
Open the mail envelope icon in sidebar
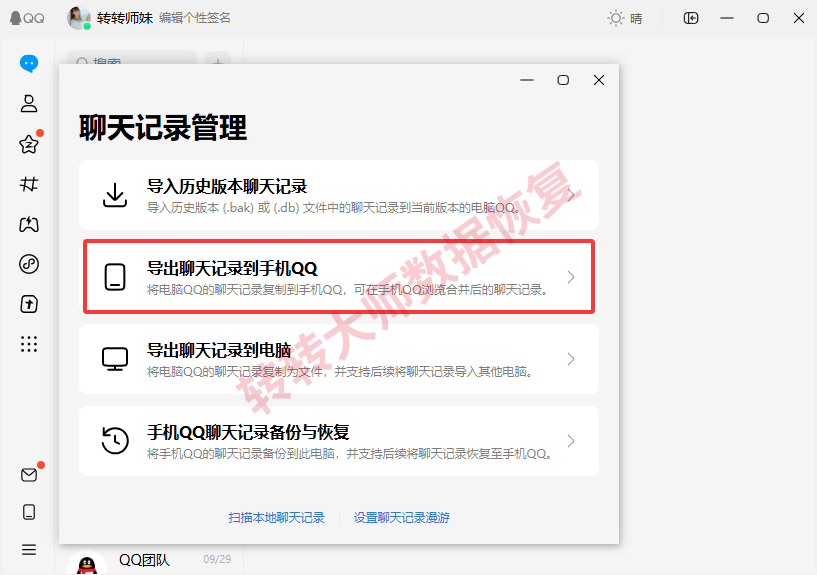click(x=29, y=474)
